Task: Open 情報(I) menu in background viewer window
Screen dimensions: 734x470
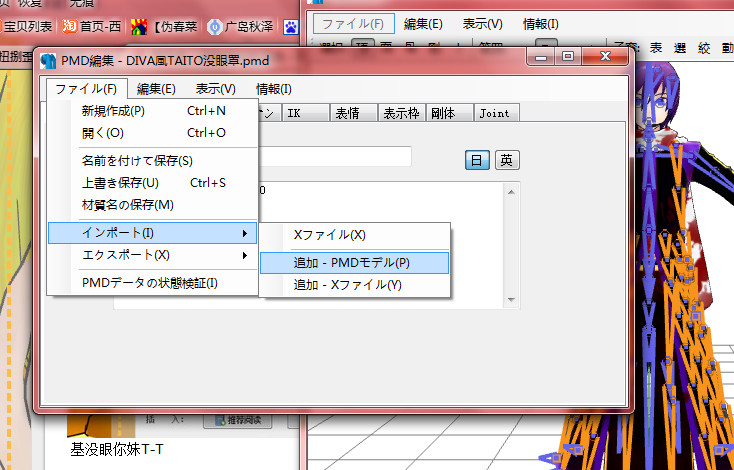Action: (x=540, y=23)
